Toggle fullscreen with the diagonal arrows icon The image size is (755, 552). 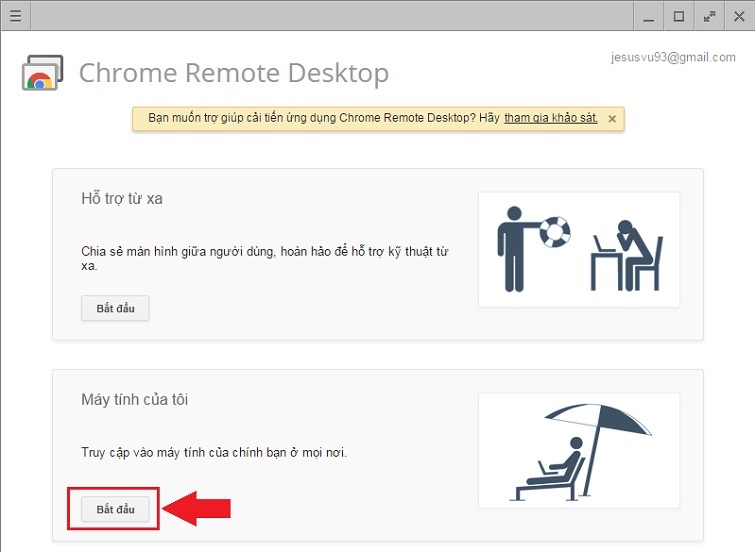[x=709, y=16]
